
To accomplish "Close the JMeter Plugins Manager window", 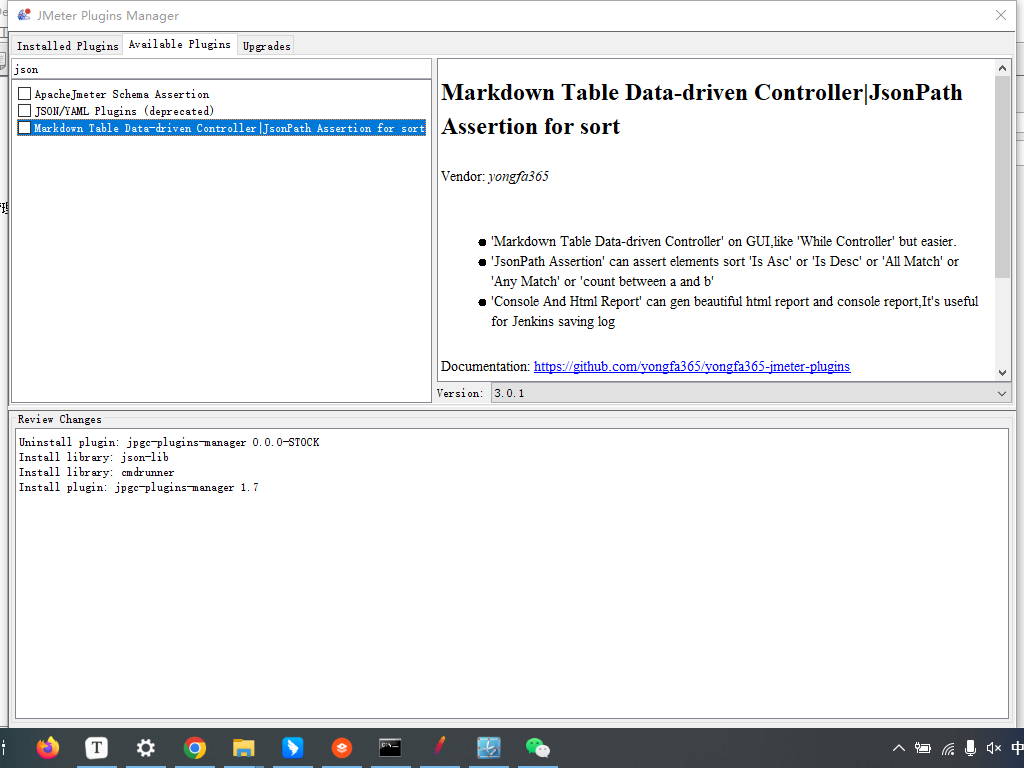I will [1000, 15].
